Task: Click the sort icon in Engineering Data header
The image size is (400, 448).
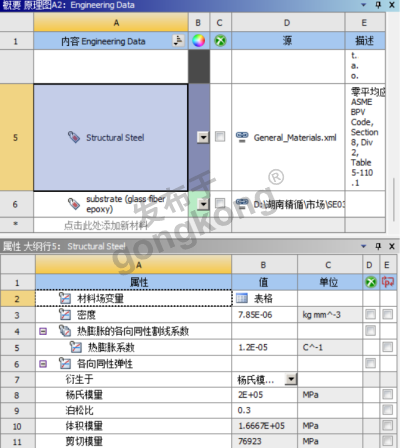Action: tap(179, 41)
